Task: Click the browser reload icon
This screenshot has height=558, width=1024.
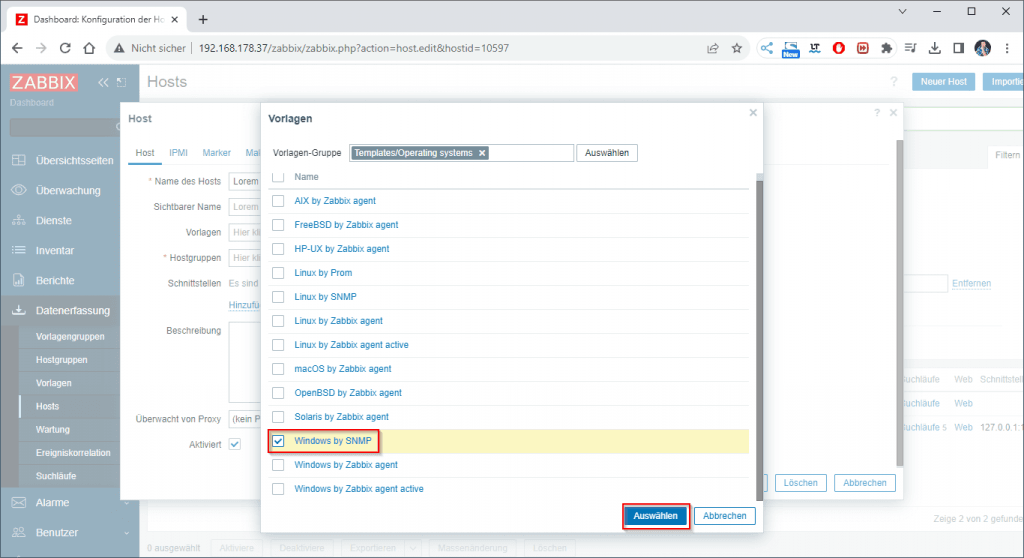Action: [66, 48]
